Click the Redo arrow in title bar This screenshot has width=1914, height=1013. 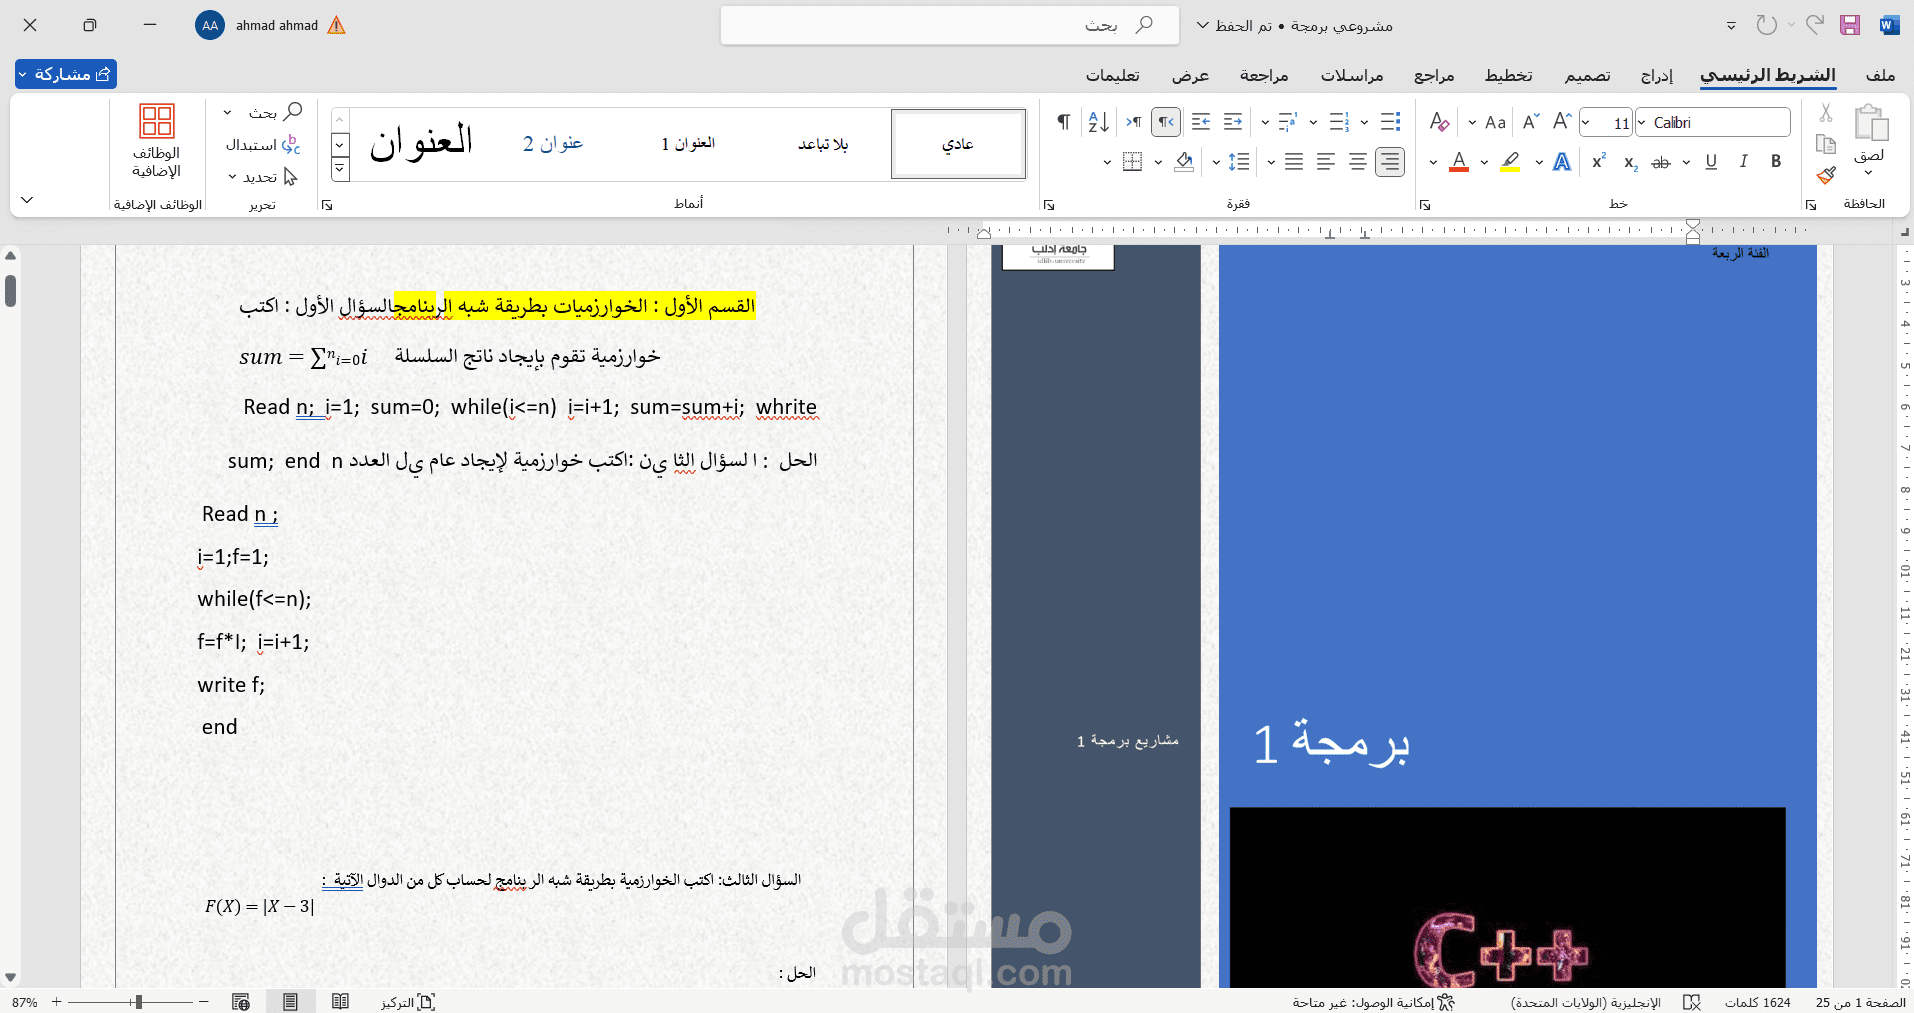(1767, 25)
